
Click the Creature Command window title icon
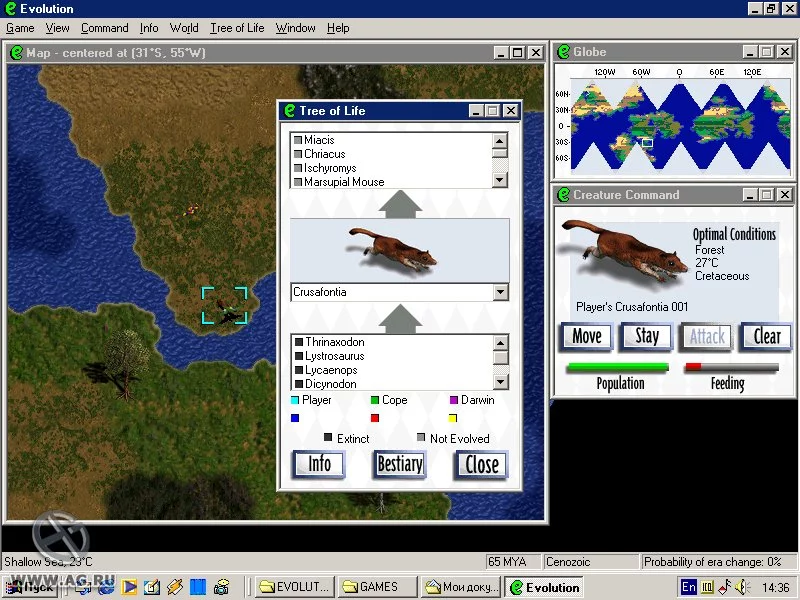pos(563,194)
